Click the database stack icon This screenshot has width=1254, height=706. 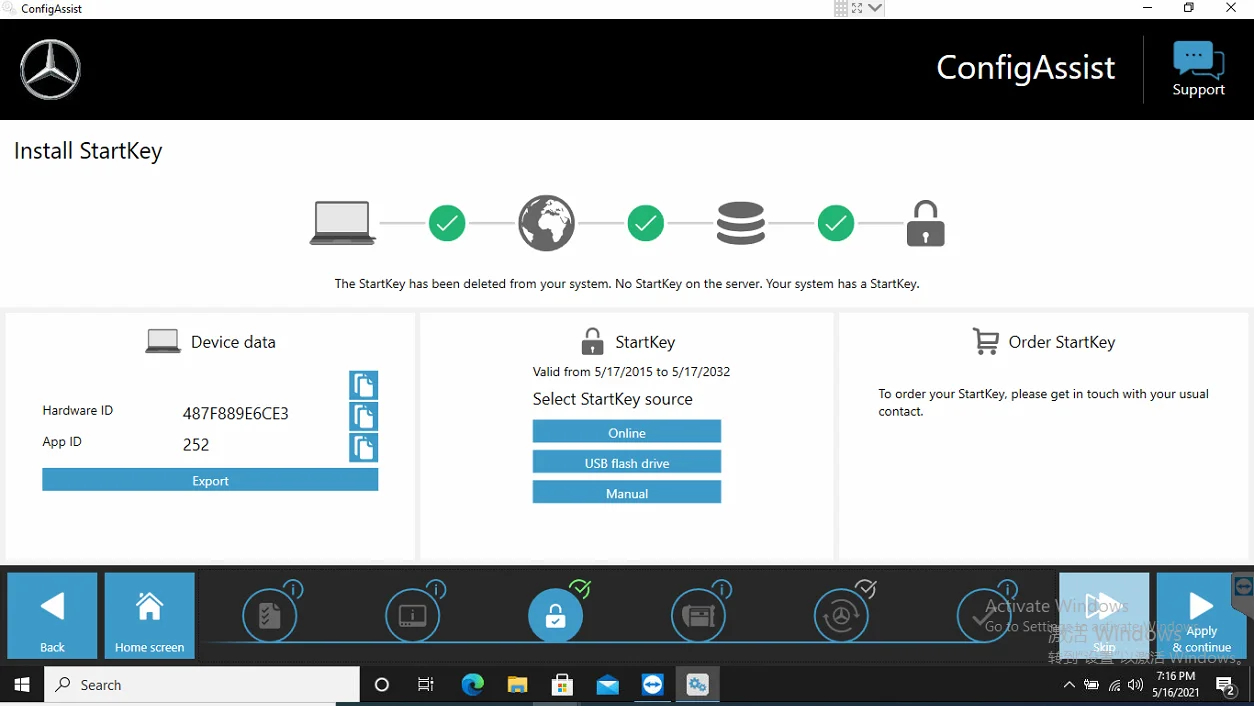click(741, 223)
